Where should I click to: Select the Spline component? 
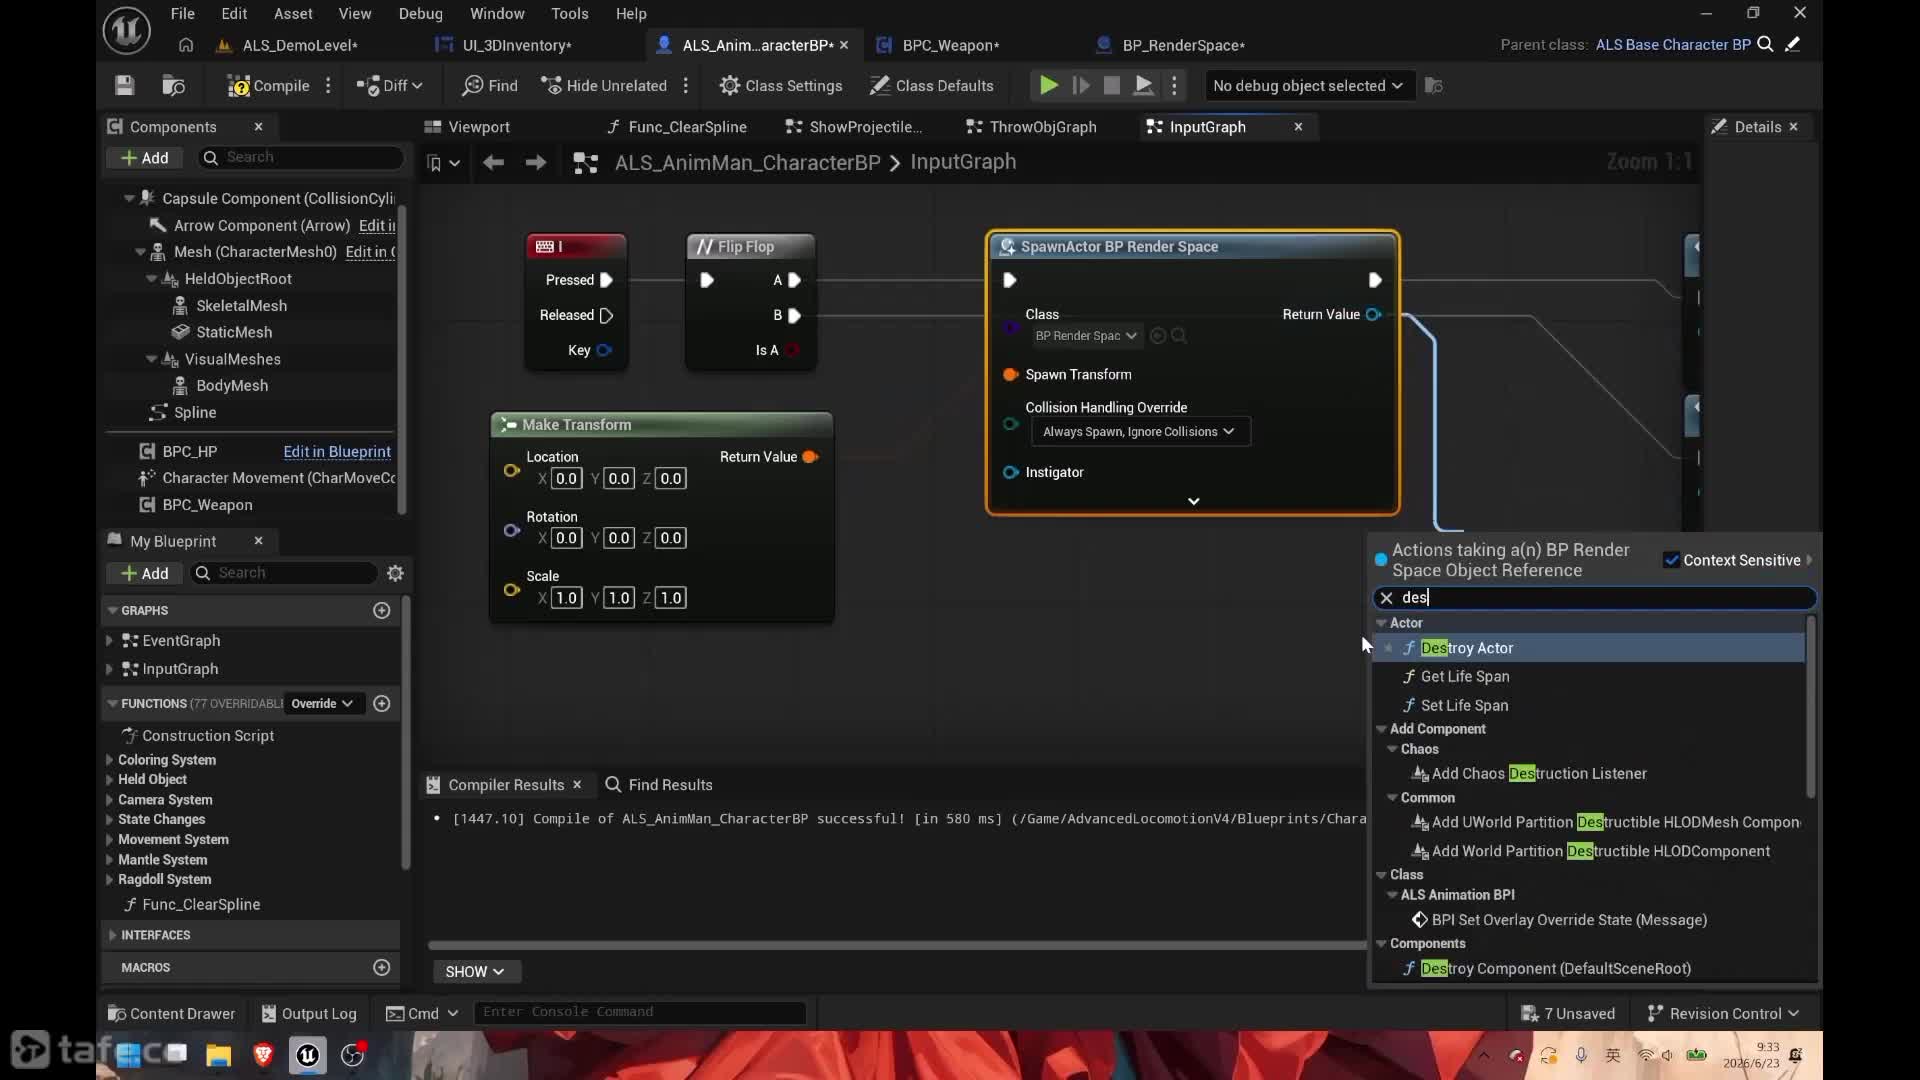click(x=194, y=413)
